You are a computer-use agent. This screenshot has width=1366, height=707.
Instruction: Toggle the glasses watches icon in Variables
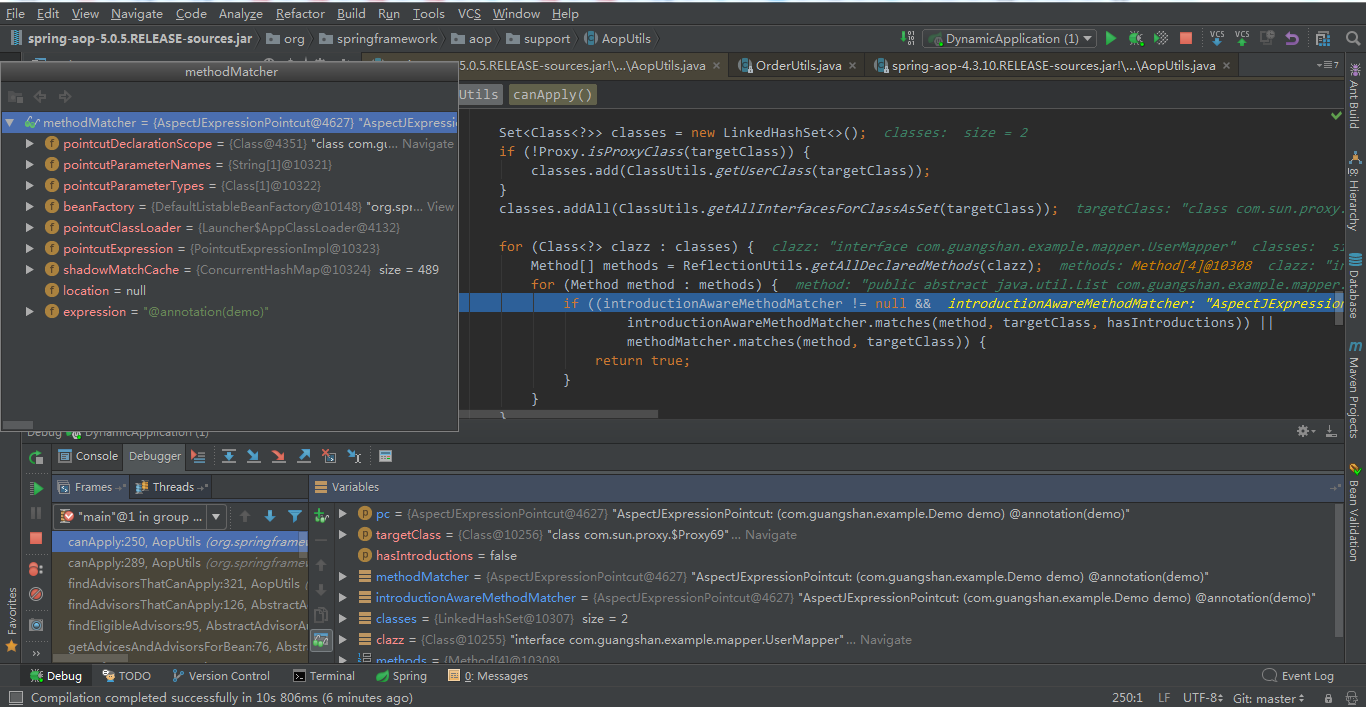(x=321, y=640)
